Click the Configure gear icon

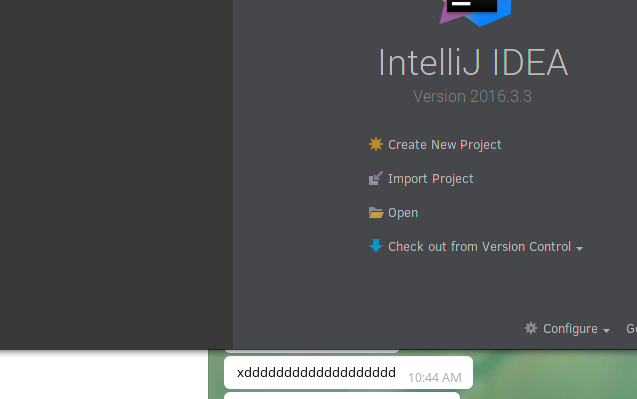click(x=531, y=328)
